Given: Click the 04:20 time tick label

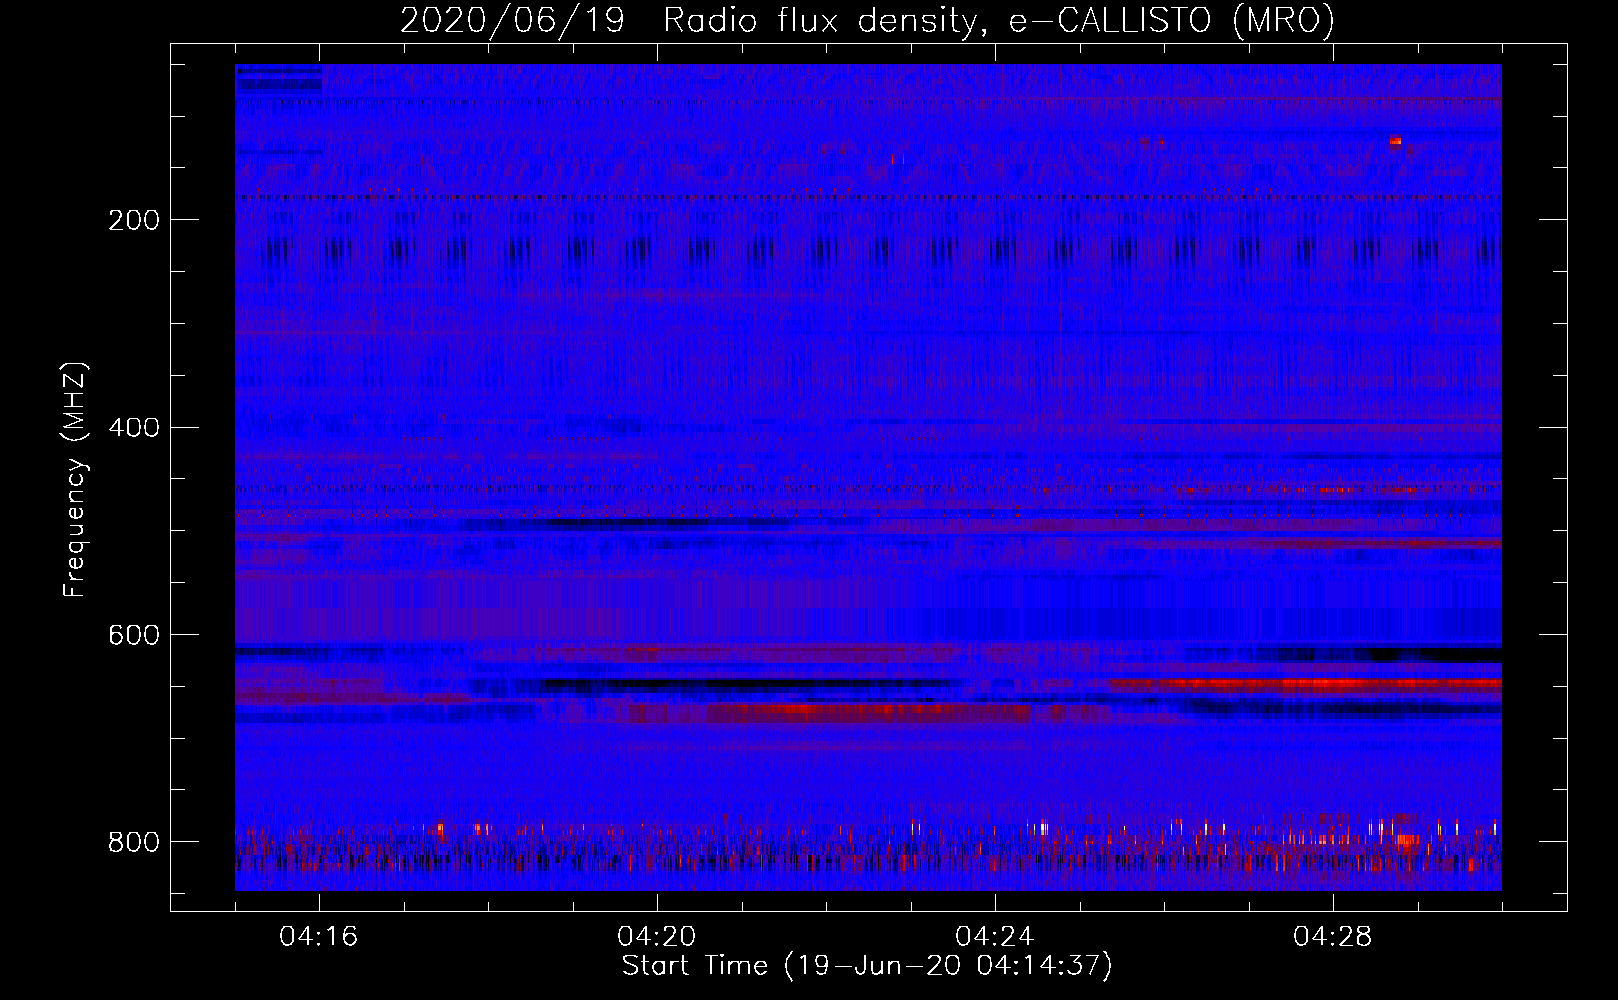Looking at the screenshot, I should pyautogui.click(x=657, y=937).
